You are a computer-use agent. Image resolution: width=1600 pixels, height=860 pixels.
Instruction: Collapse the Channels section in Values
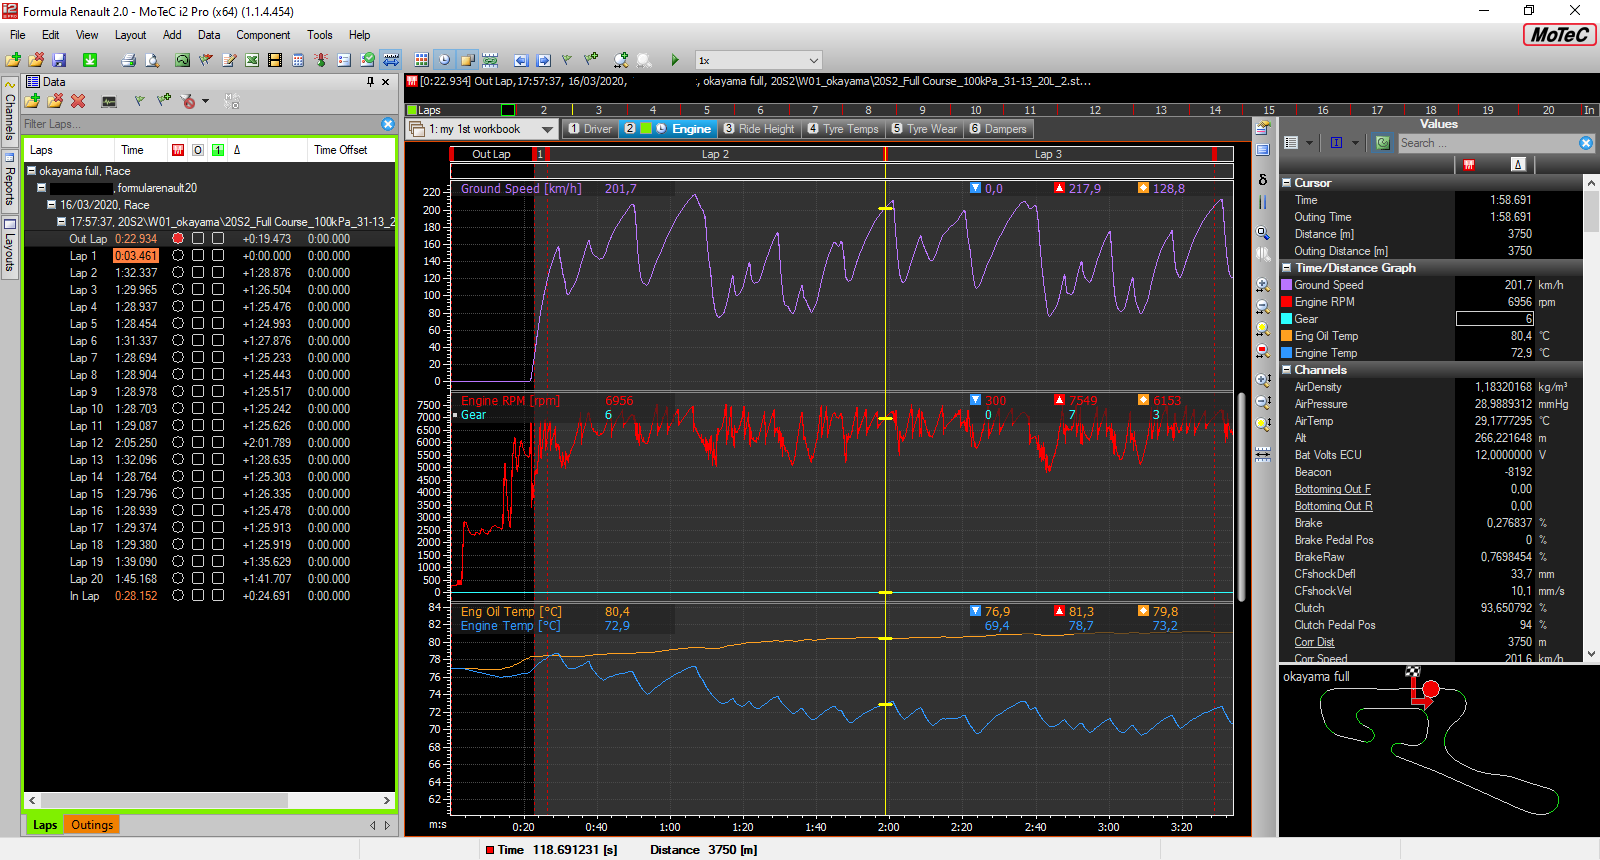1287,370
